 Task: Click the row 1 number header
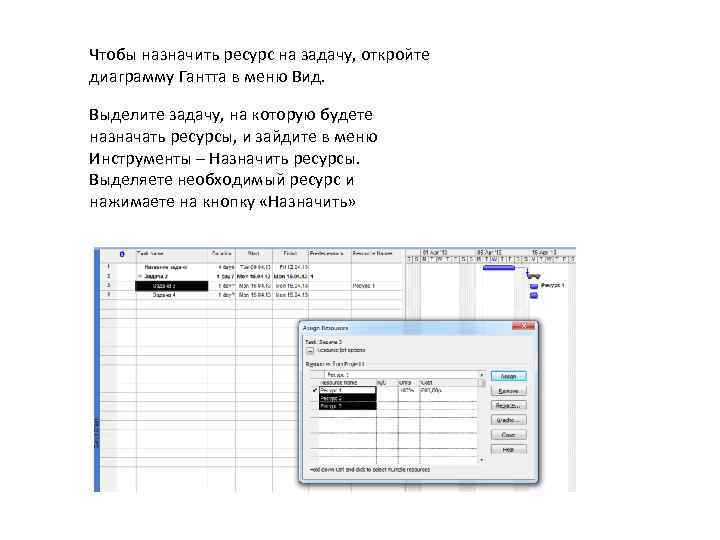[x=109, y=266]
